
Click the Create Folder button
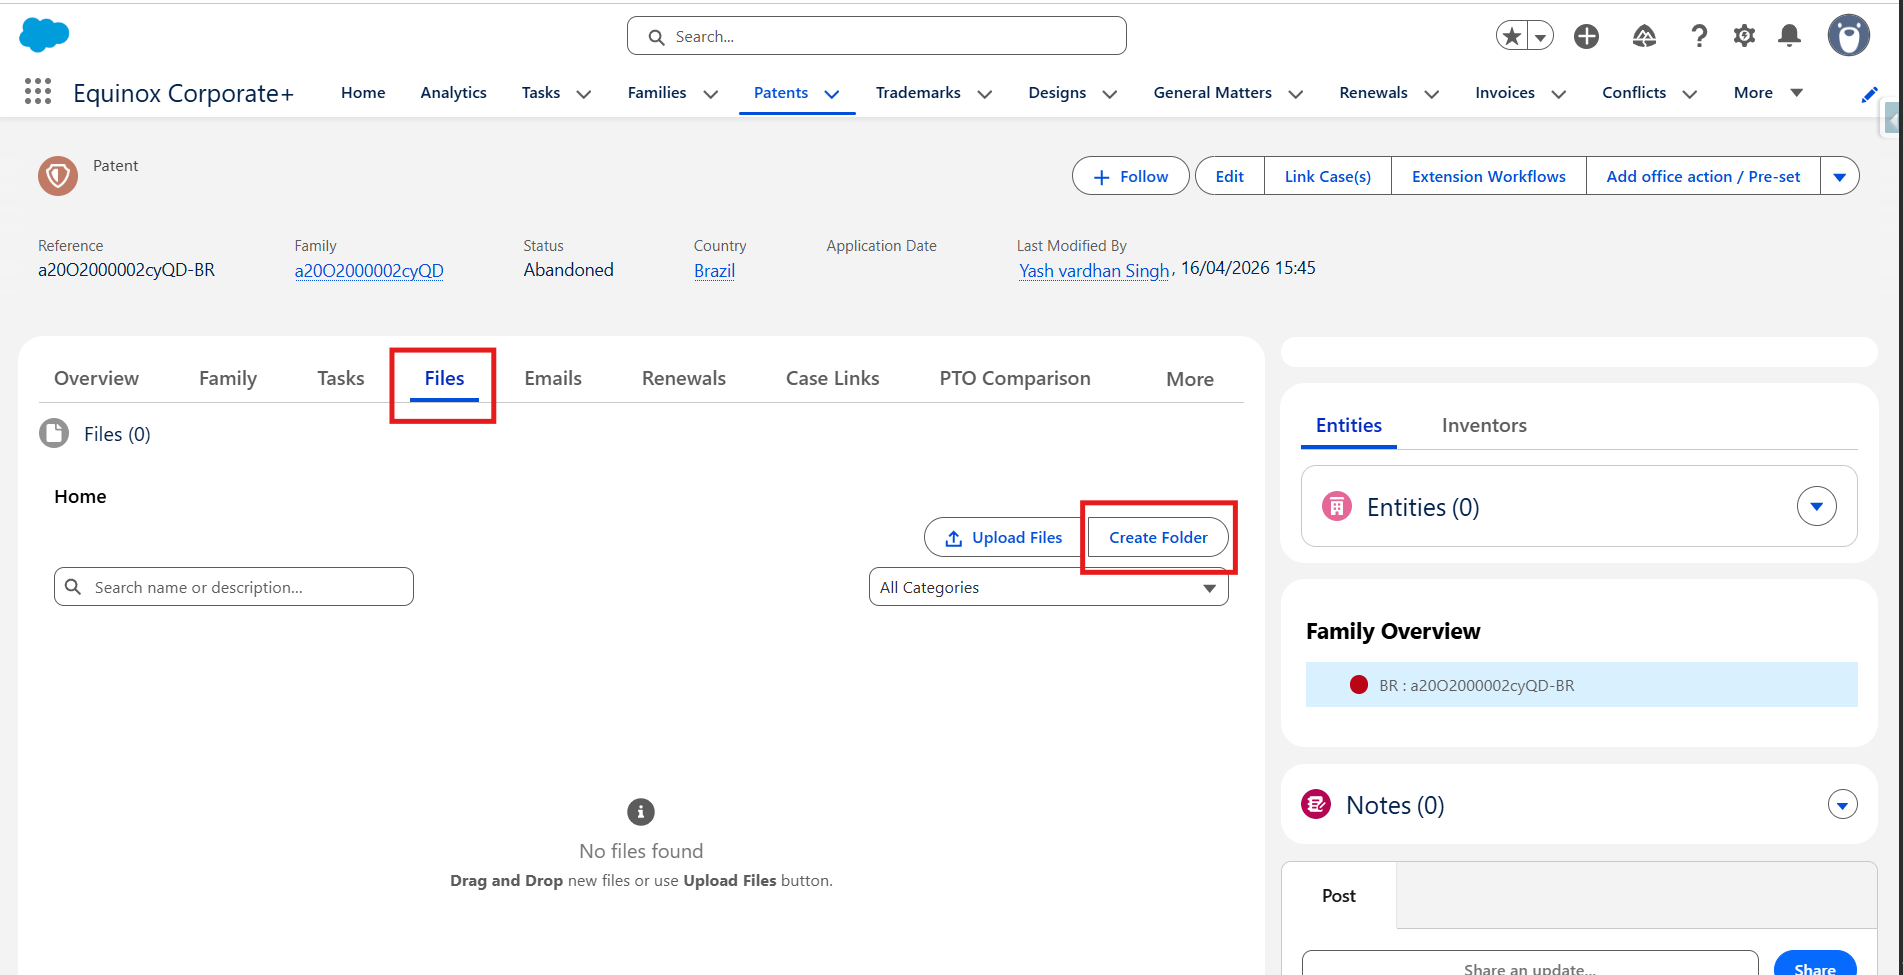point(1158,538)
